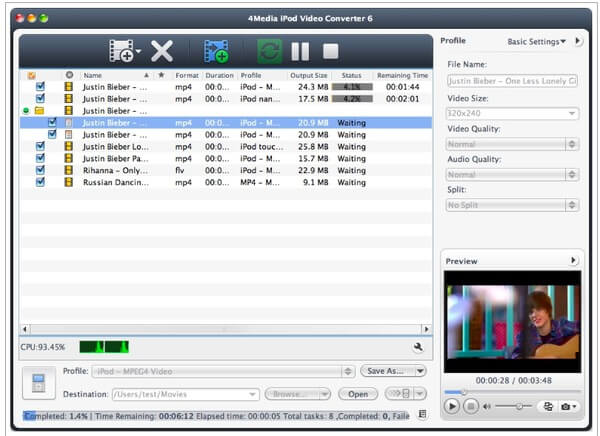Click horizontal scrollbar right arrow

426,329
